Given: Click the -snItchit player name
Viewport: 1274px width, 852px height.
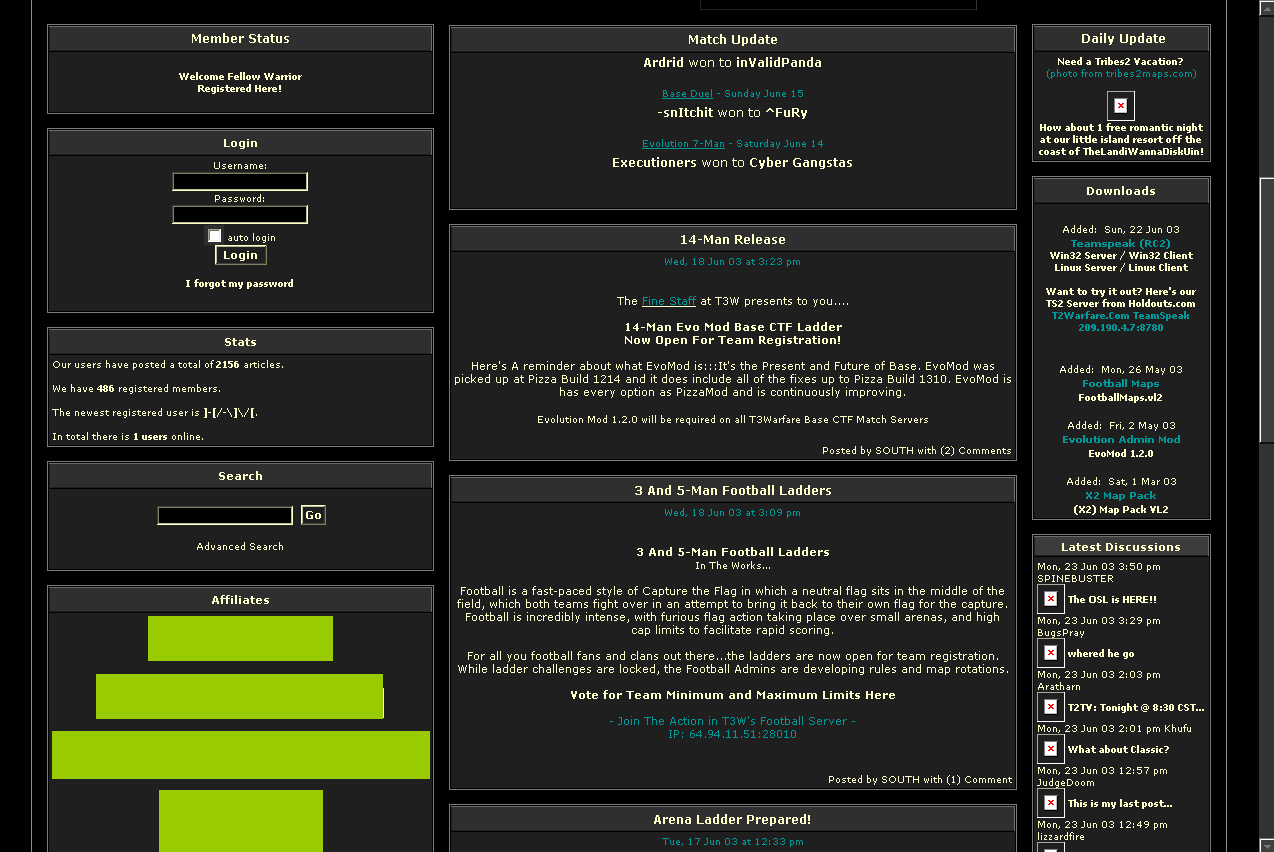Looking at the screenshot, I should (x=686, y=113).
